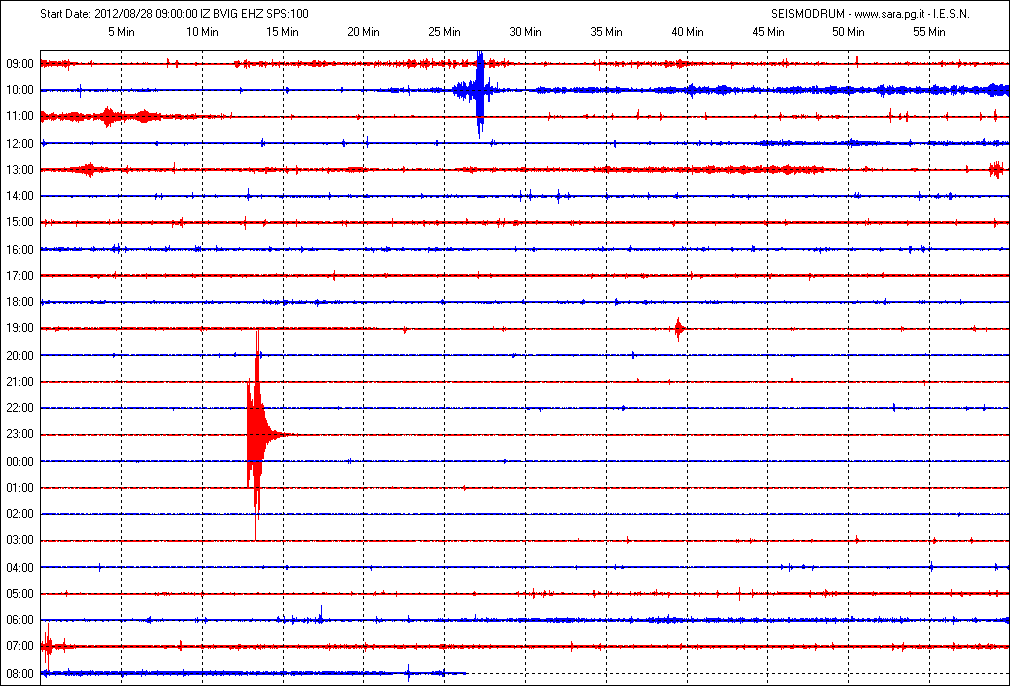
Task: Select the 09:00 hour row label
Action: click(20, 64)
